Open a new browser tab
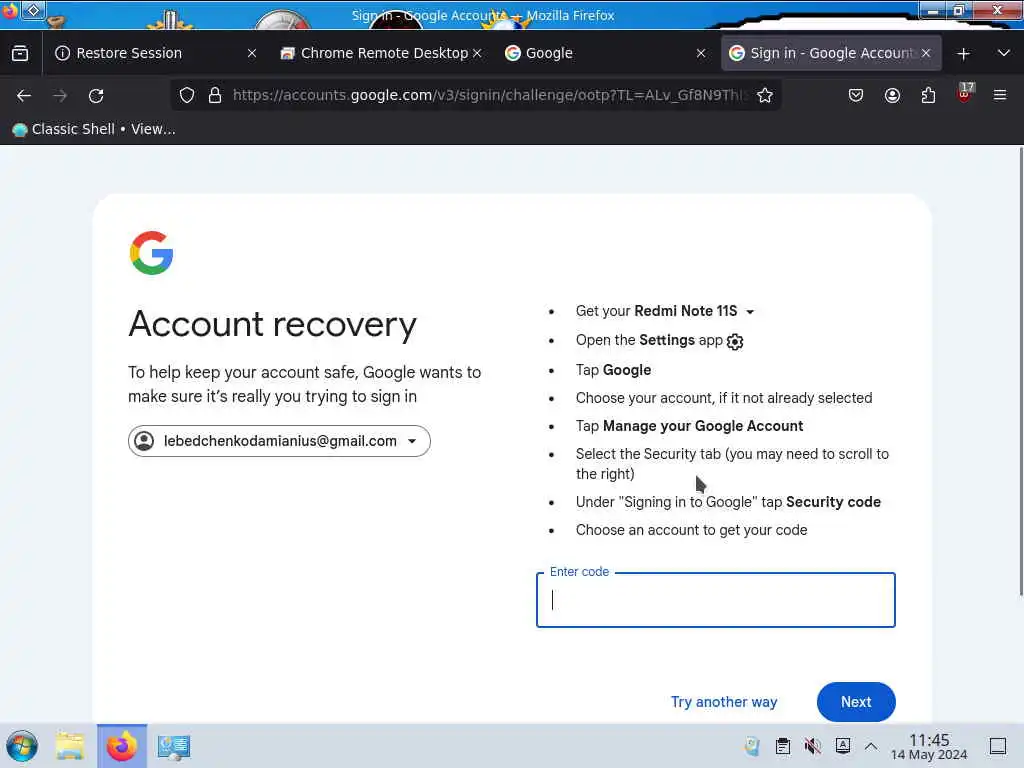The height and width of the screenshot is (768, 1024). (963, 54)
